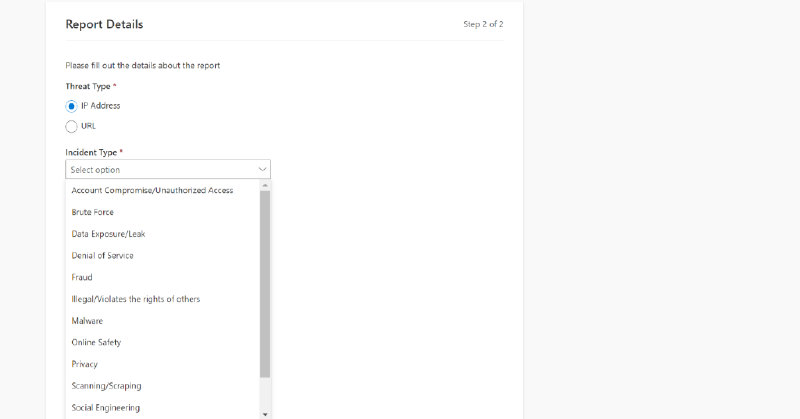Click the 'Select option' placeholder text field
Screen dimensions: 800x419
(x=150, y=170)
